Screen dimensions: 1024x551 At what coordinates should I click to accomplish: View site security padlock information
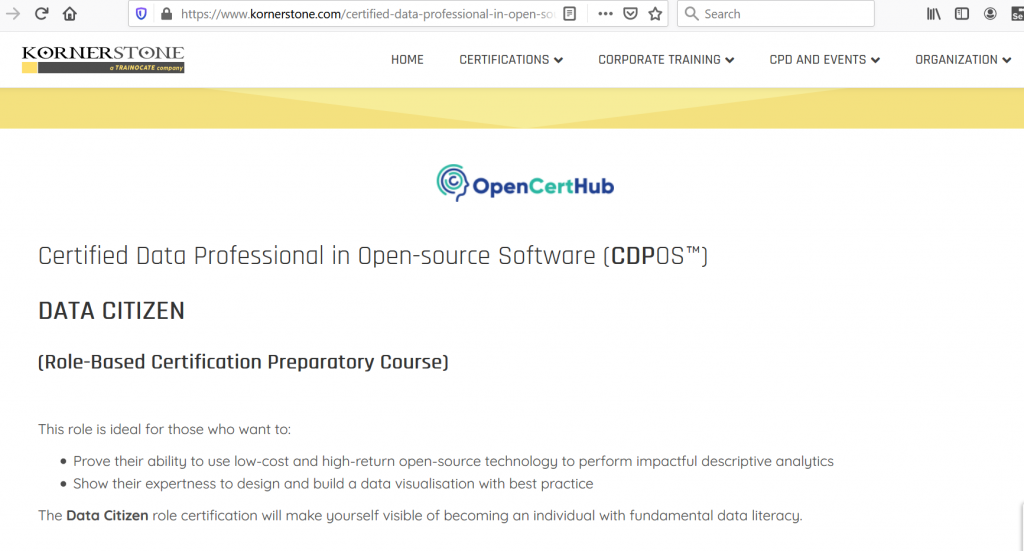(167, 14)
